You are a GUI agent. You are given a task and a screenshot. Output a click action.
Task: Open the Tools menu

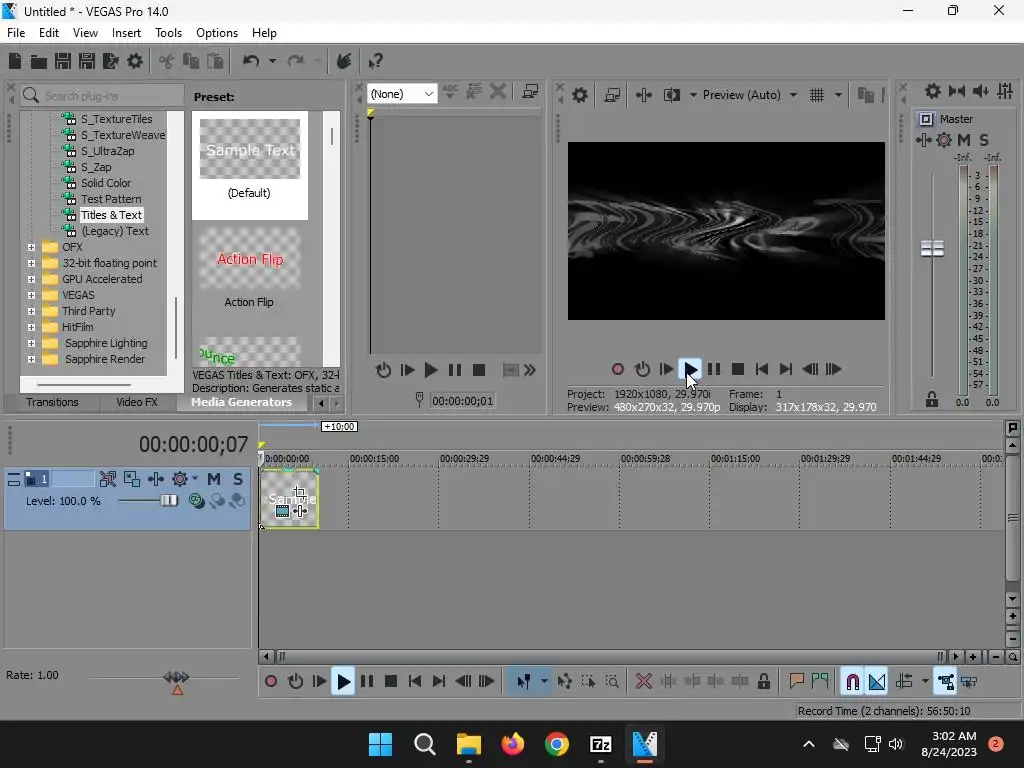(x=168, y=33)
